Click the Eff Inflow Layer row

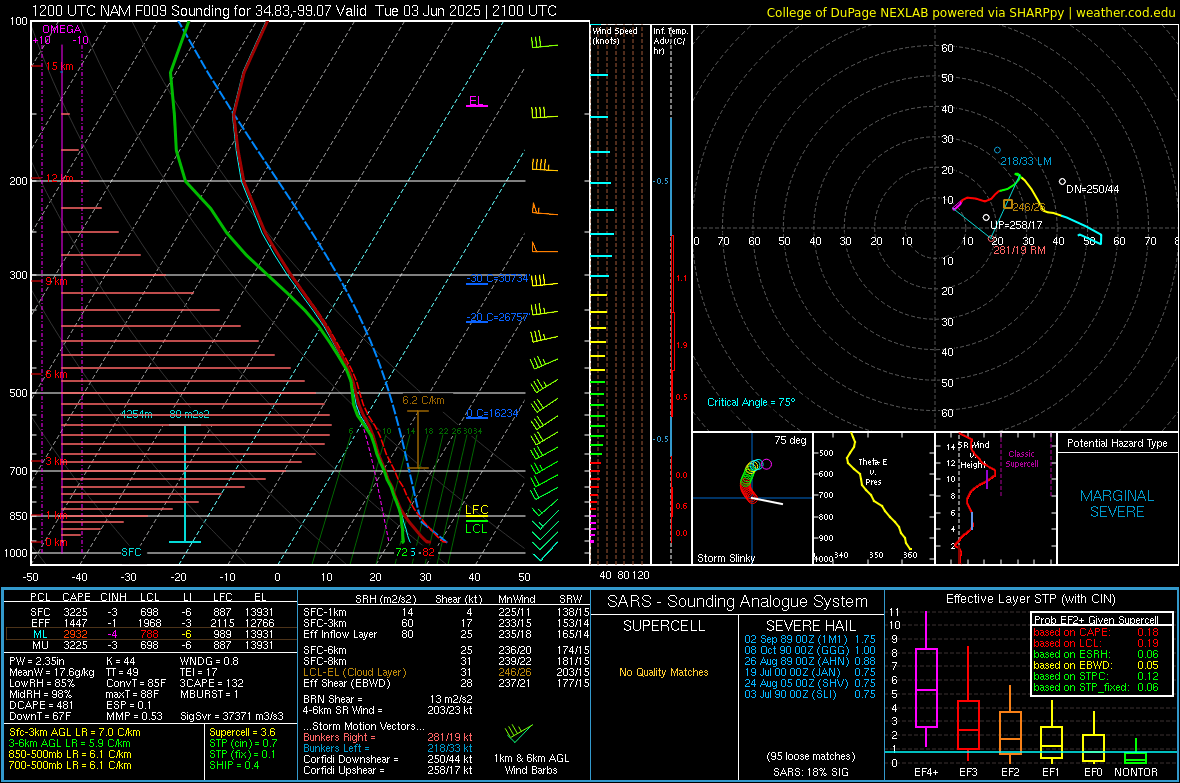(446, 634)
